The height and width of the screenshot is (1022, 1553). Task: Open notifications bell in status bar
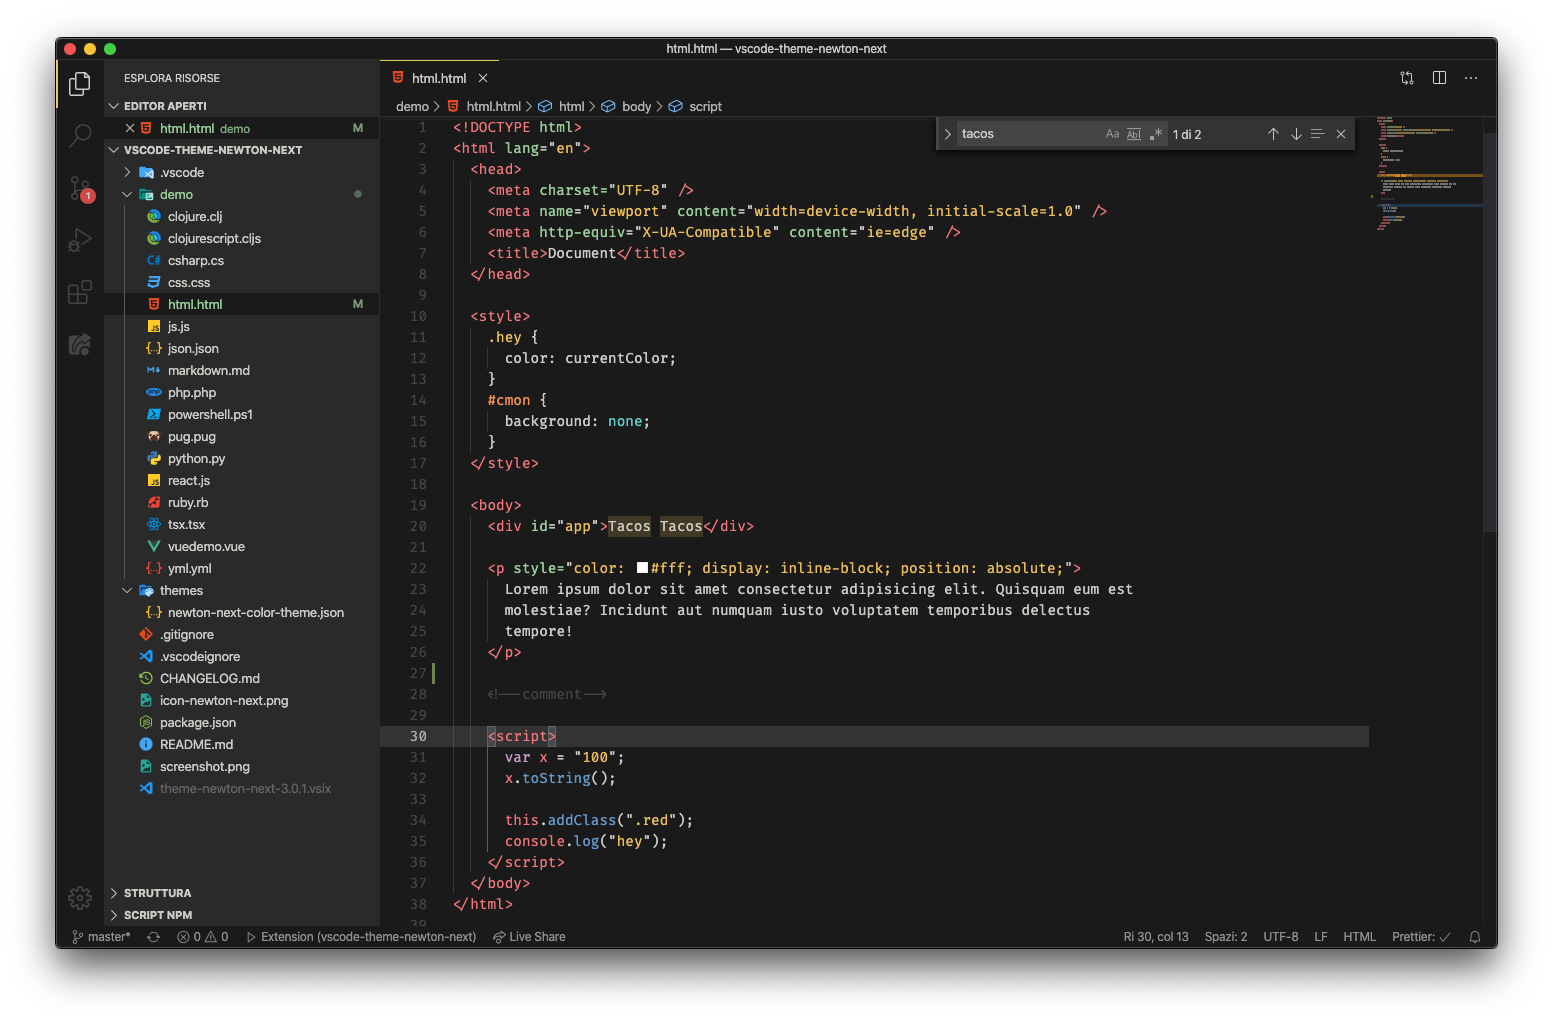click(x=1475, y=937)
